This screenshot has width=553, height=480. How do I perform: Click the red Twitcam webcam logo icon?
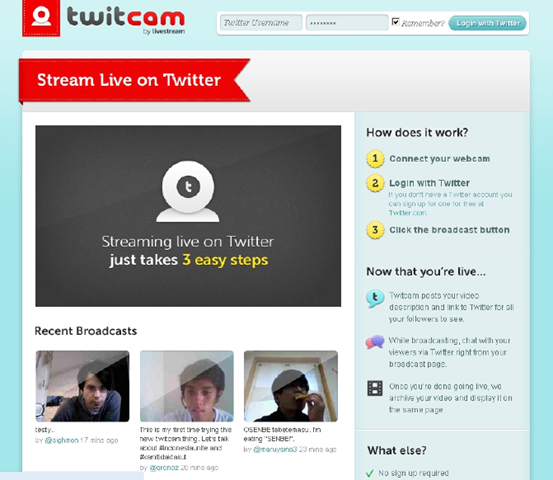coord(41,18)
